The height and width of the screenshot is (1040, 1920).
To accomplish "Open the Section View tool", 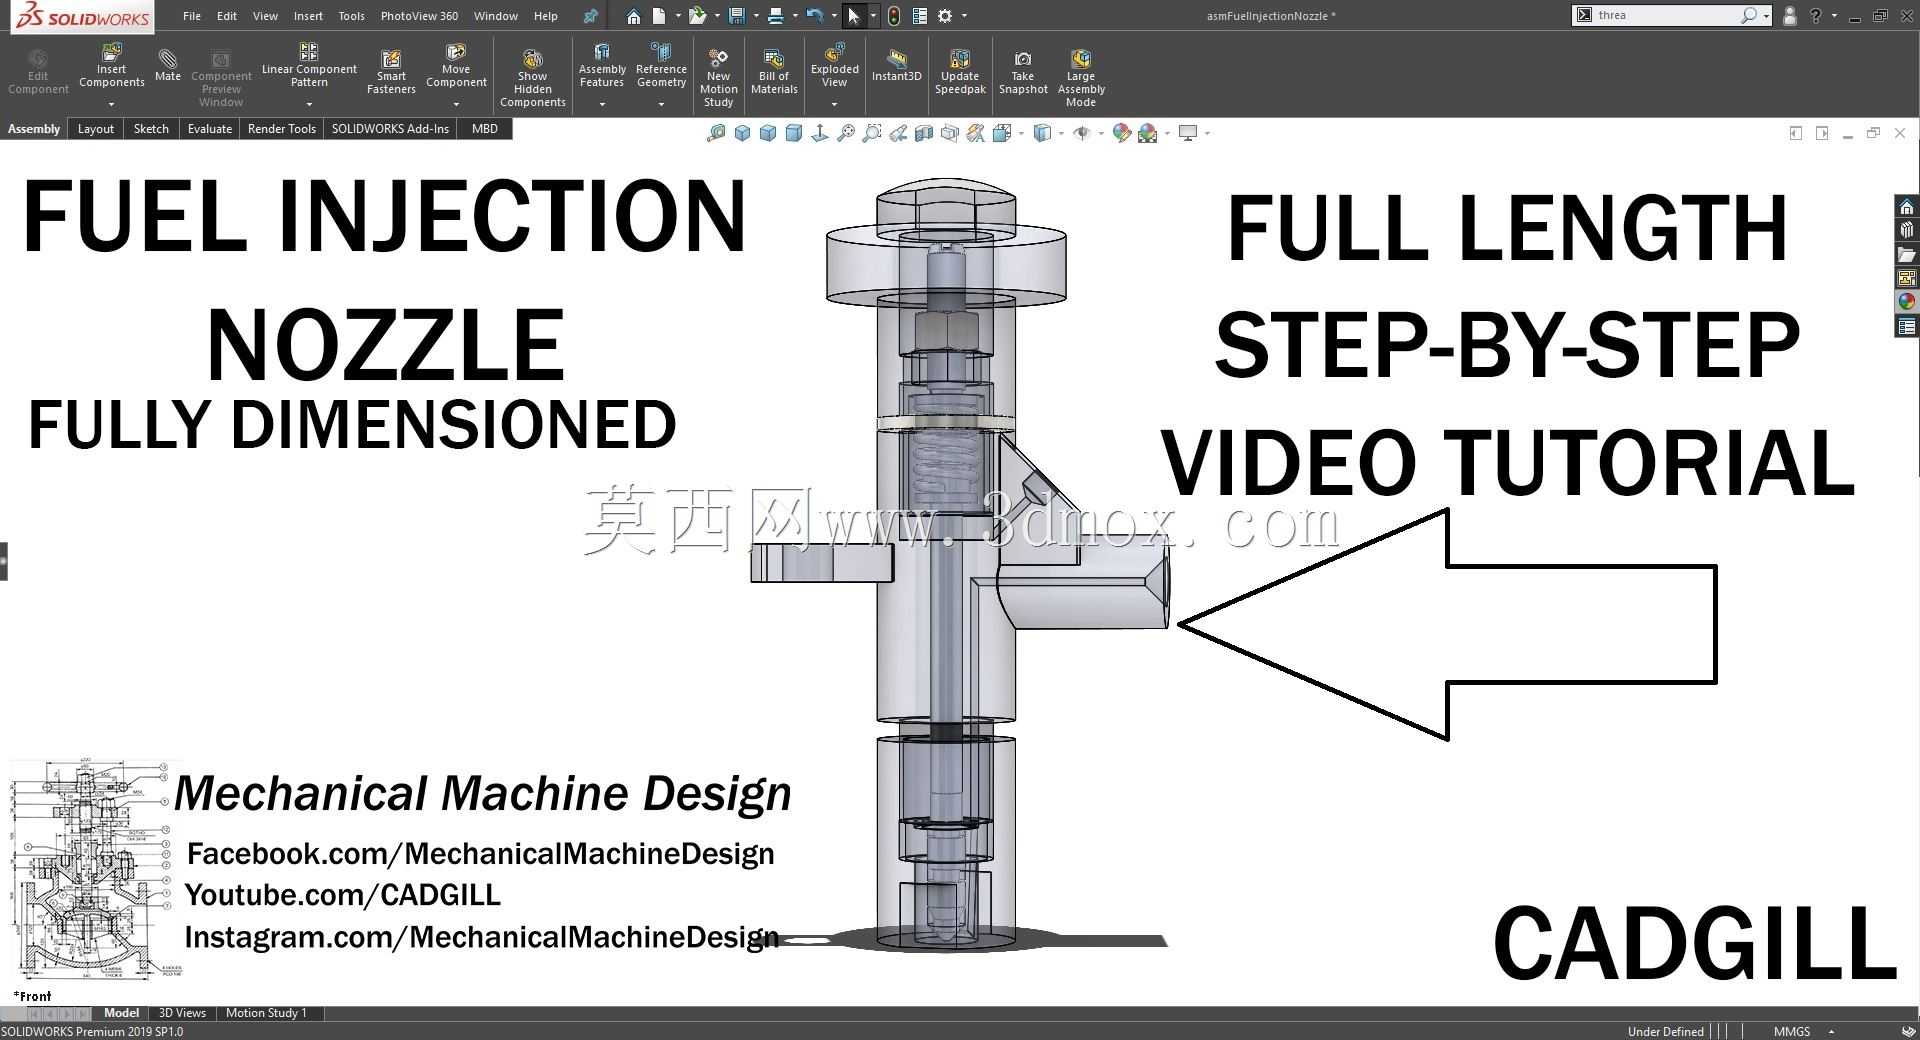I will pos(924,133).
